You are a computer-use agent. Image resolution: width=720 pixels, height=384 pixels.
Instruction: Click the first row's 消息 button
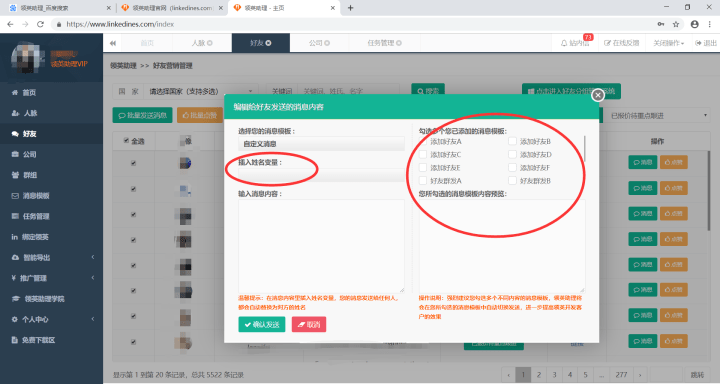642,162
